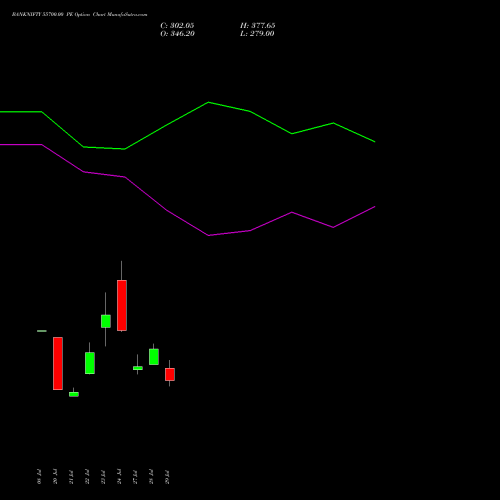Click the 29 Jul date label on the axis

click(167, 477)
